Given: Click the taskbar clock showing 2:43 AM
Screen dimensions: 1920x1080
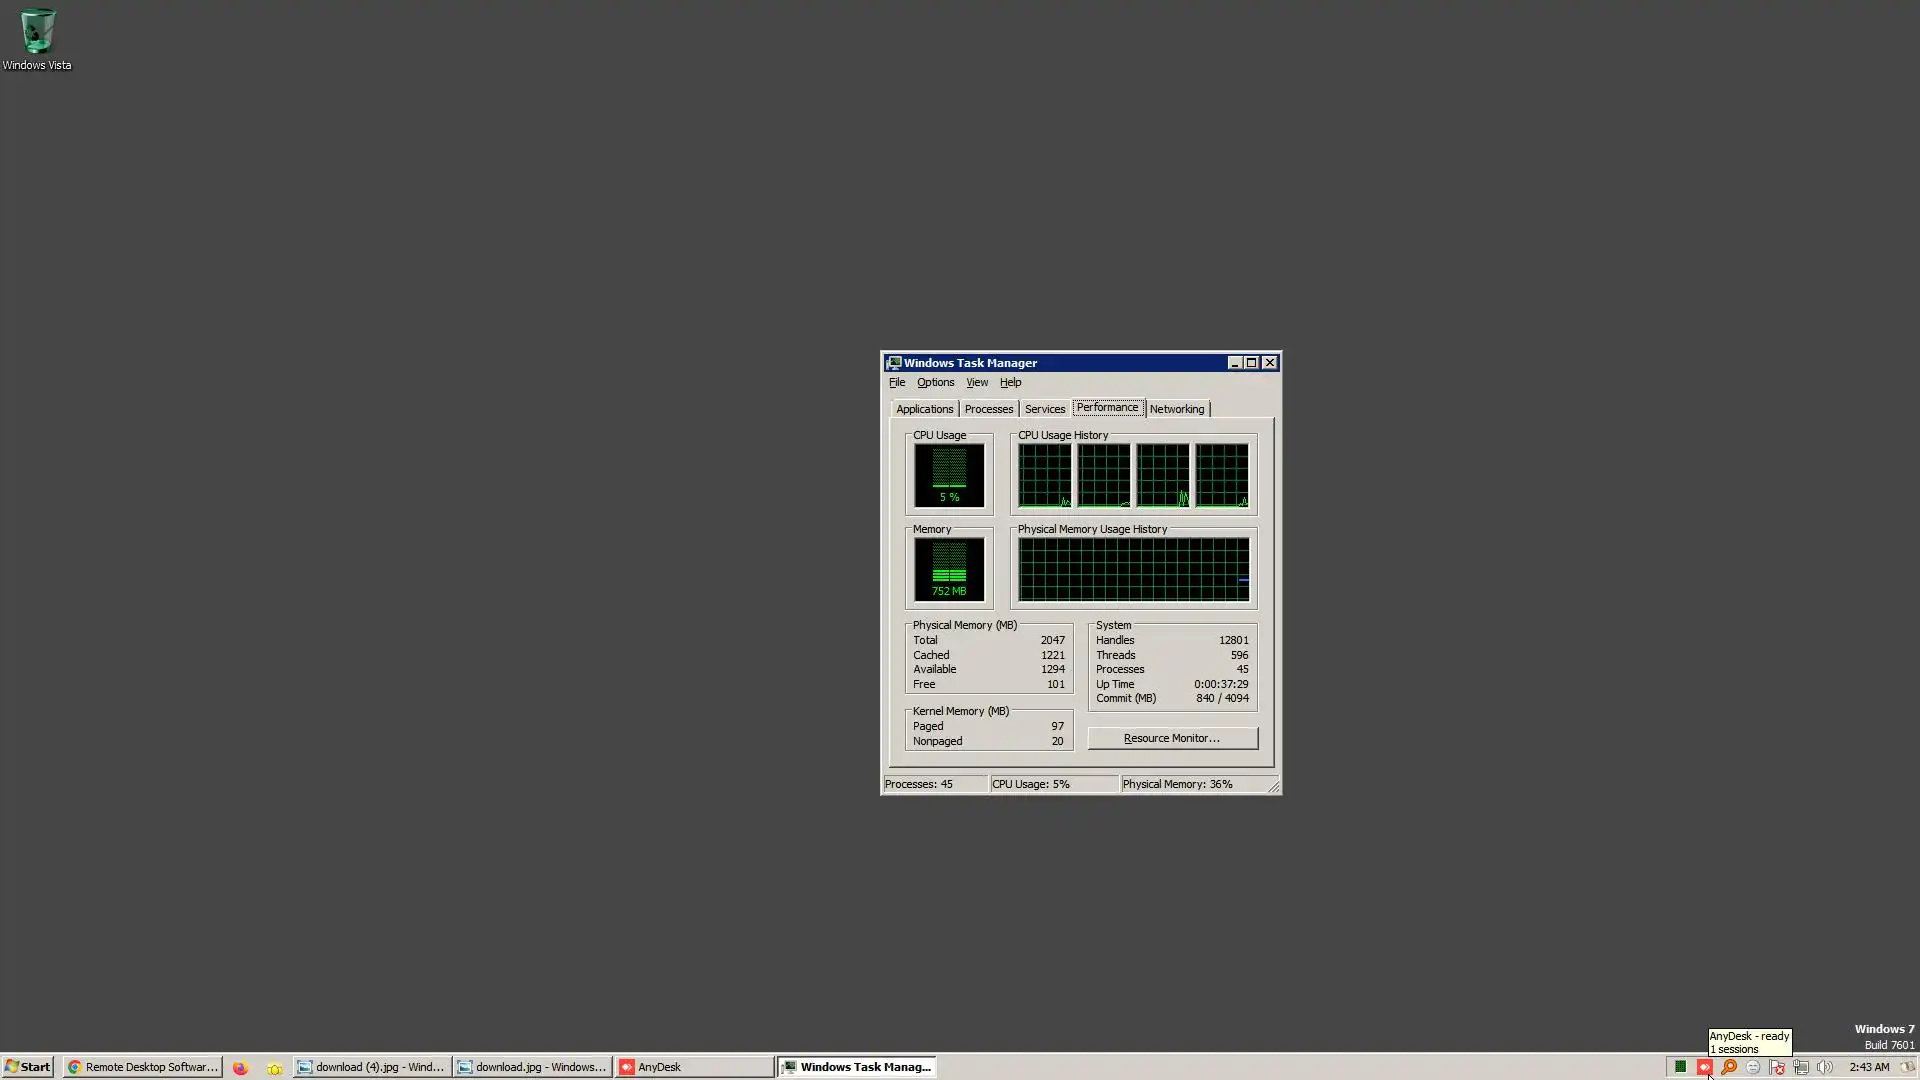Looking at the screenshot, I should (1868, 1067).
